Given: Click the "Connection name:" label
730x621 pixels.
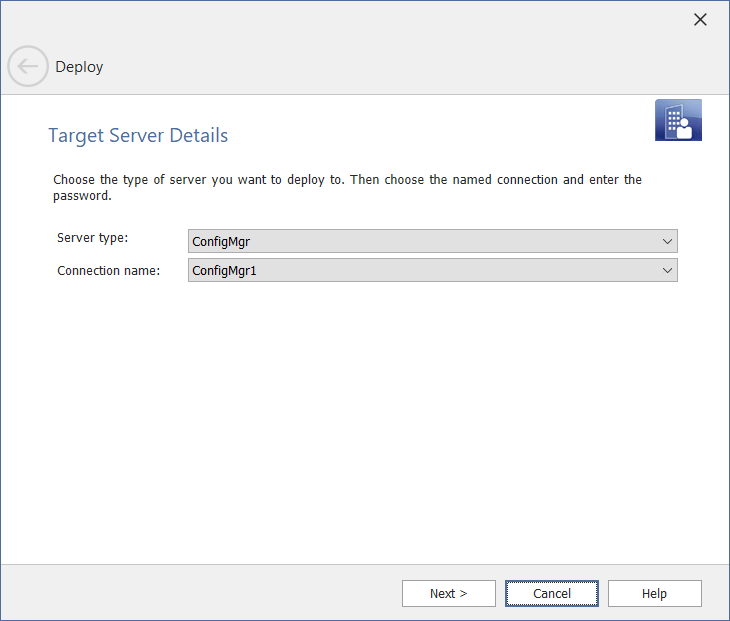Looking at the screenshot, I should coord(108,270).
